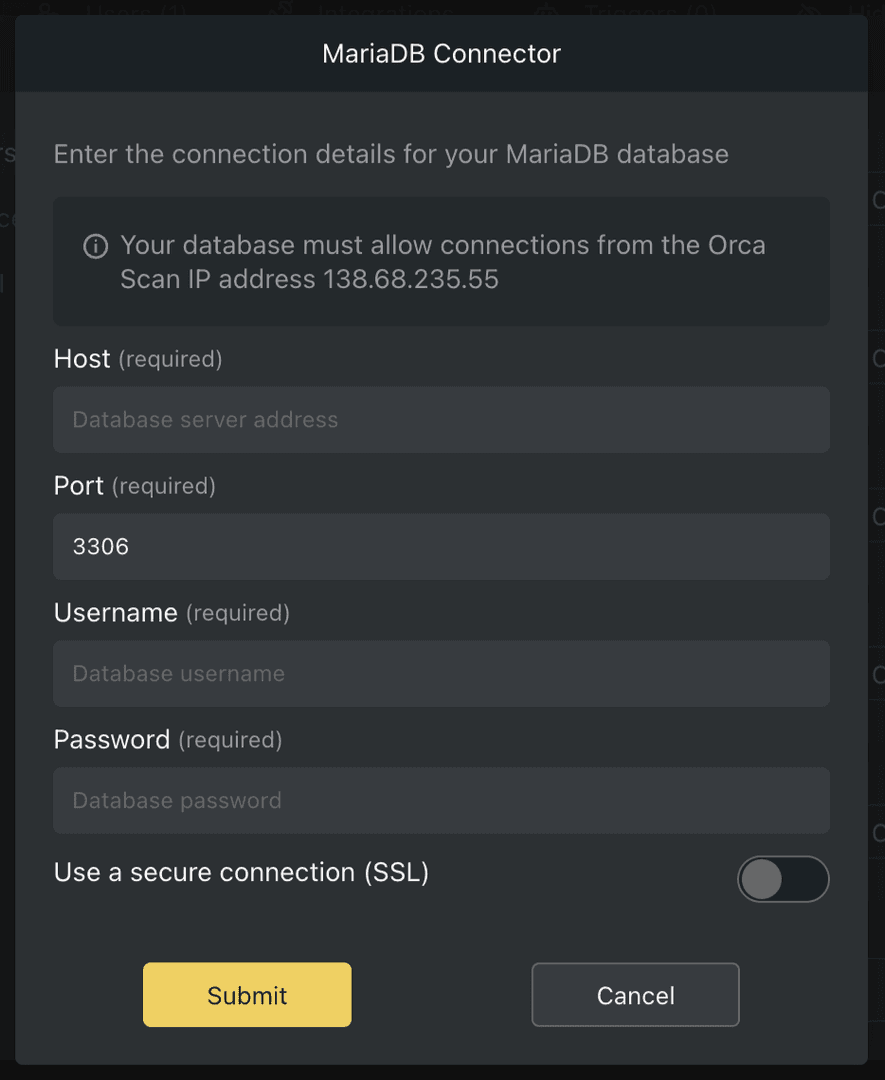Click the Cancel button
This screenshot has height=1080, width=885.
pyautogui.click(x=635, y=995)
